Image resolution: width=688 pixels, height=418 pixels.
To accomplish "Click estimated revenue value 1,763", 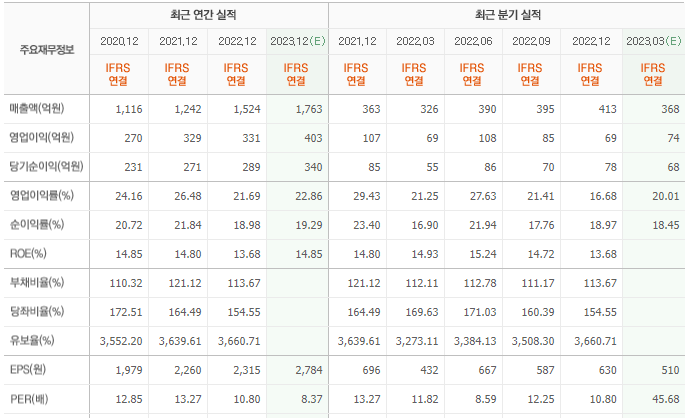I will pyautogui.click(x=309, y=109).
